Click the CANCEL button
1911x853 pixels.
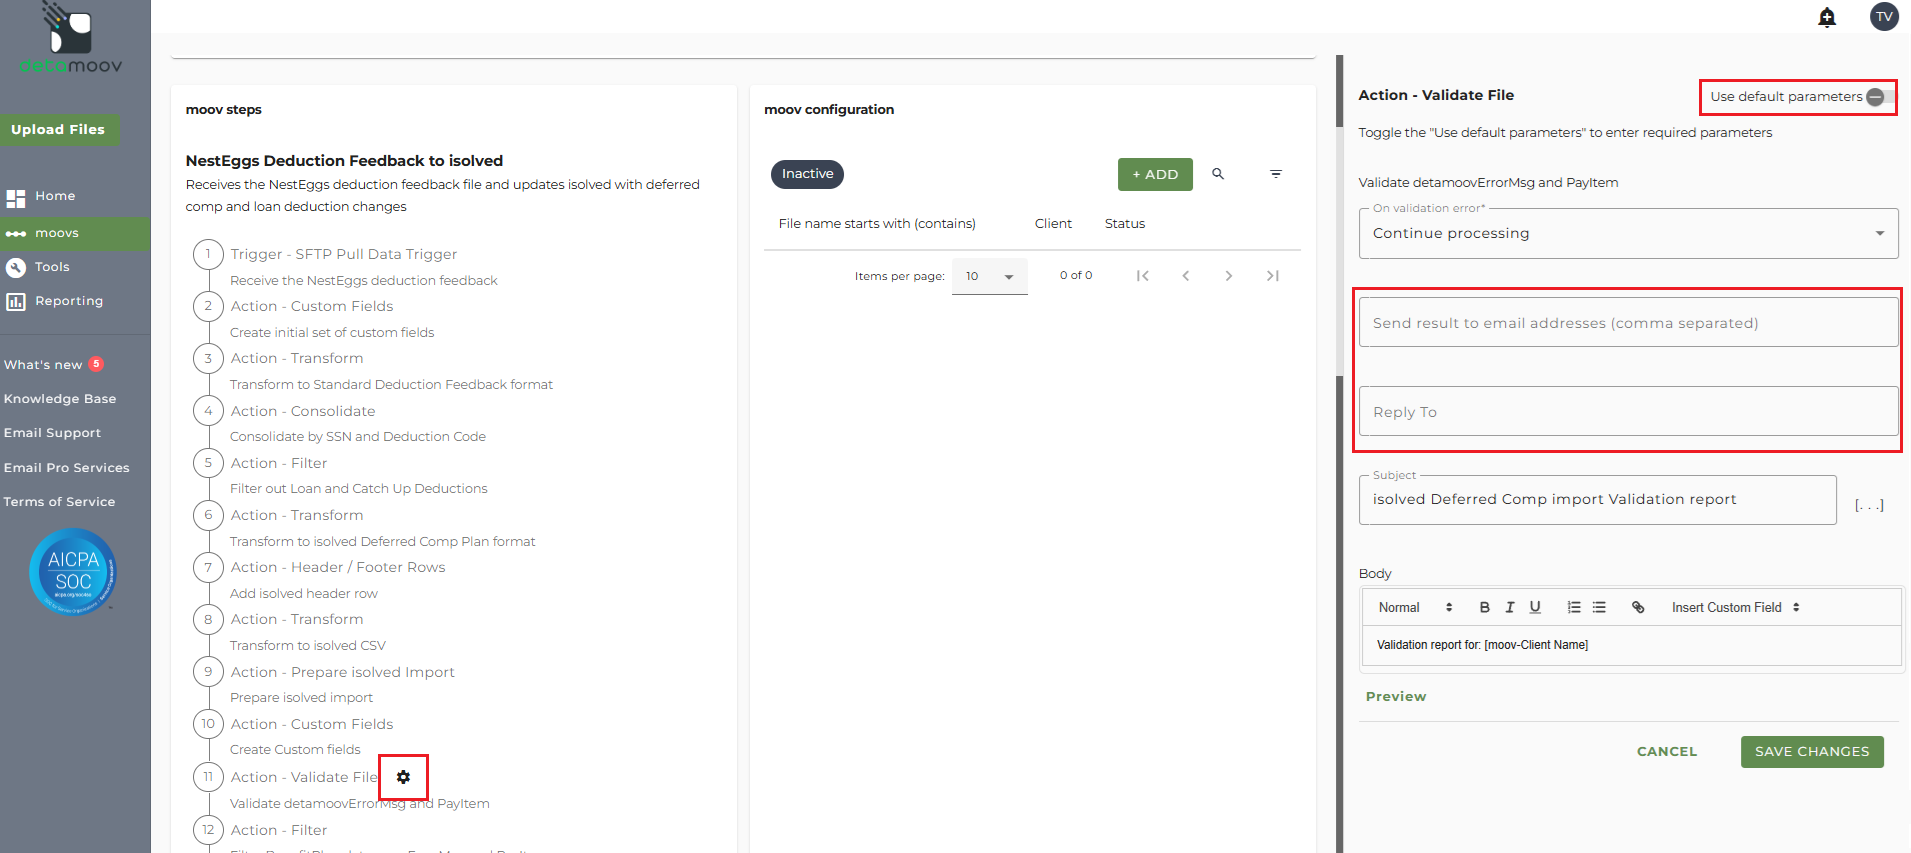click(x=1667, y=752)
